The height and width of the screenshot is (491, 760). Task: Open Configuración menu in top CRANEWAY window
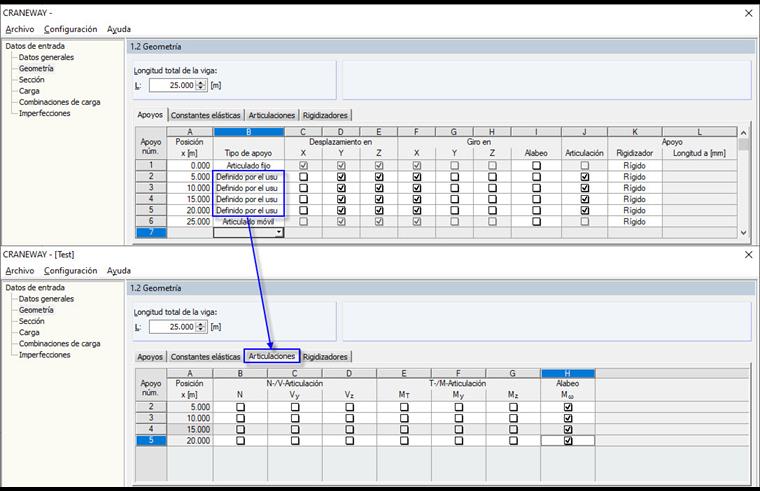(x=70, y=29)
